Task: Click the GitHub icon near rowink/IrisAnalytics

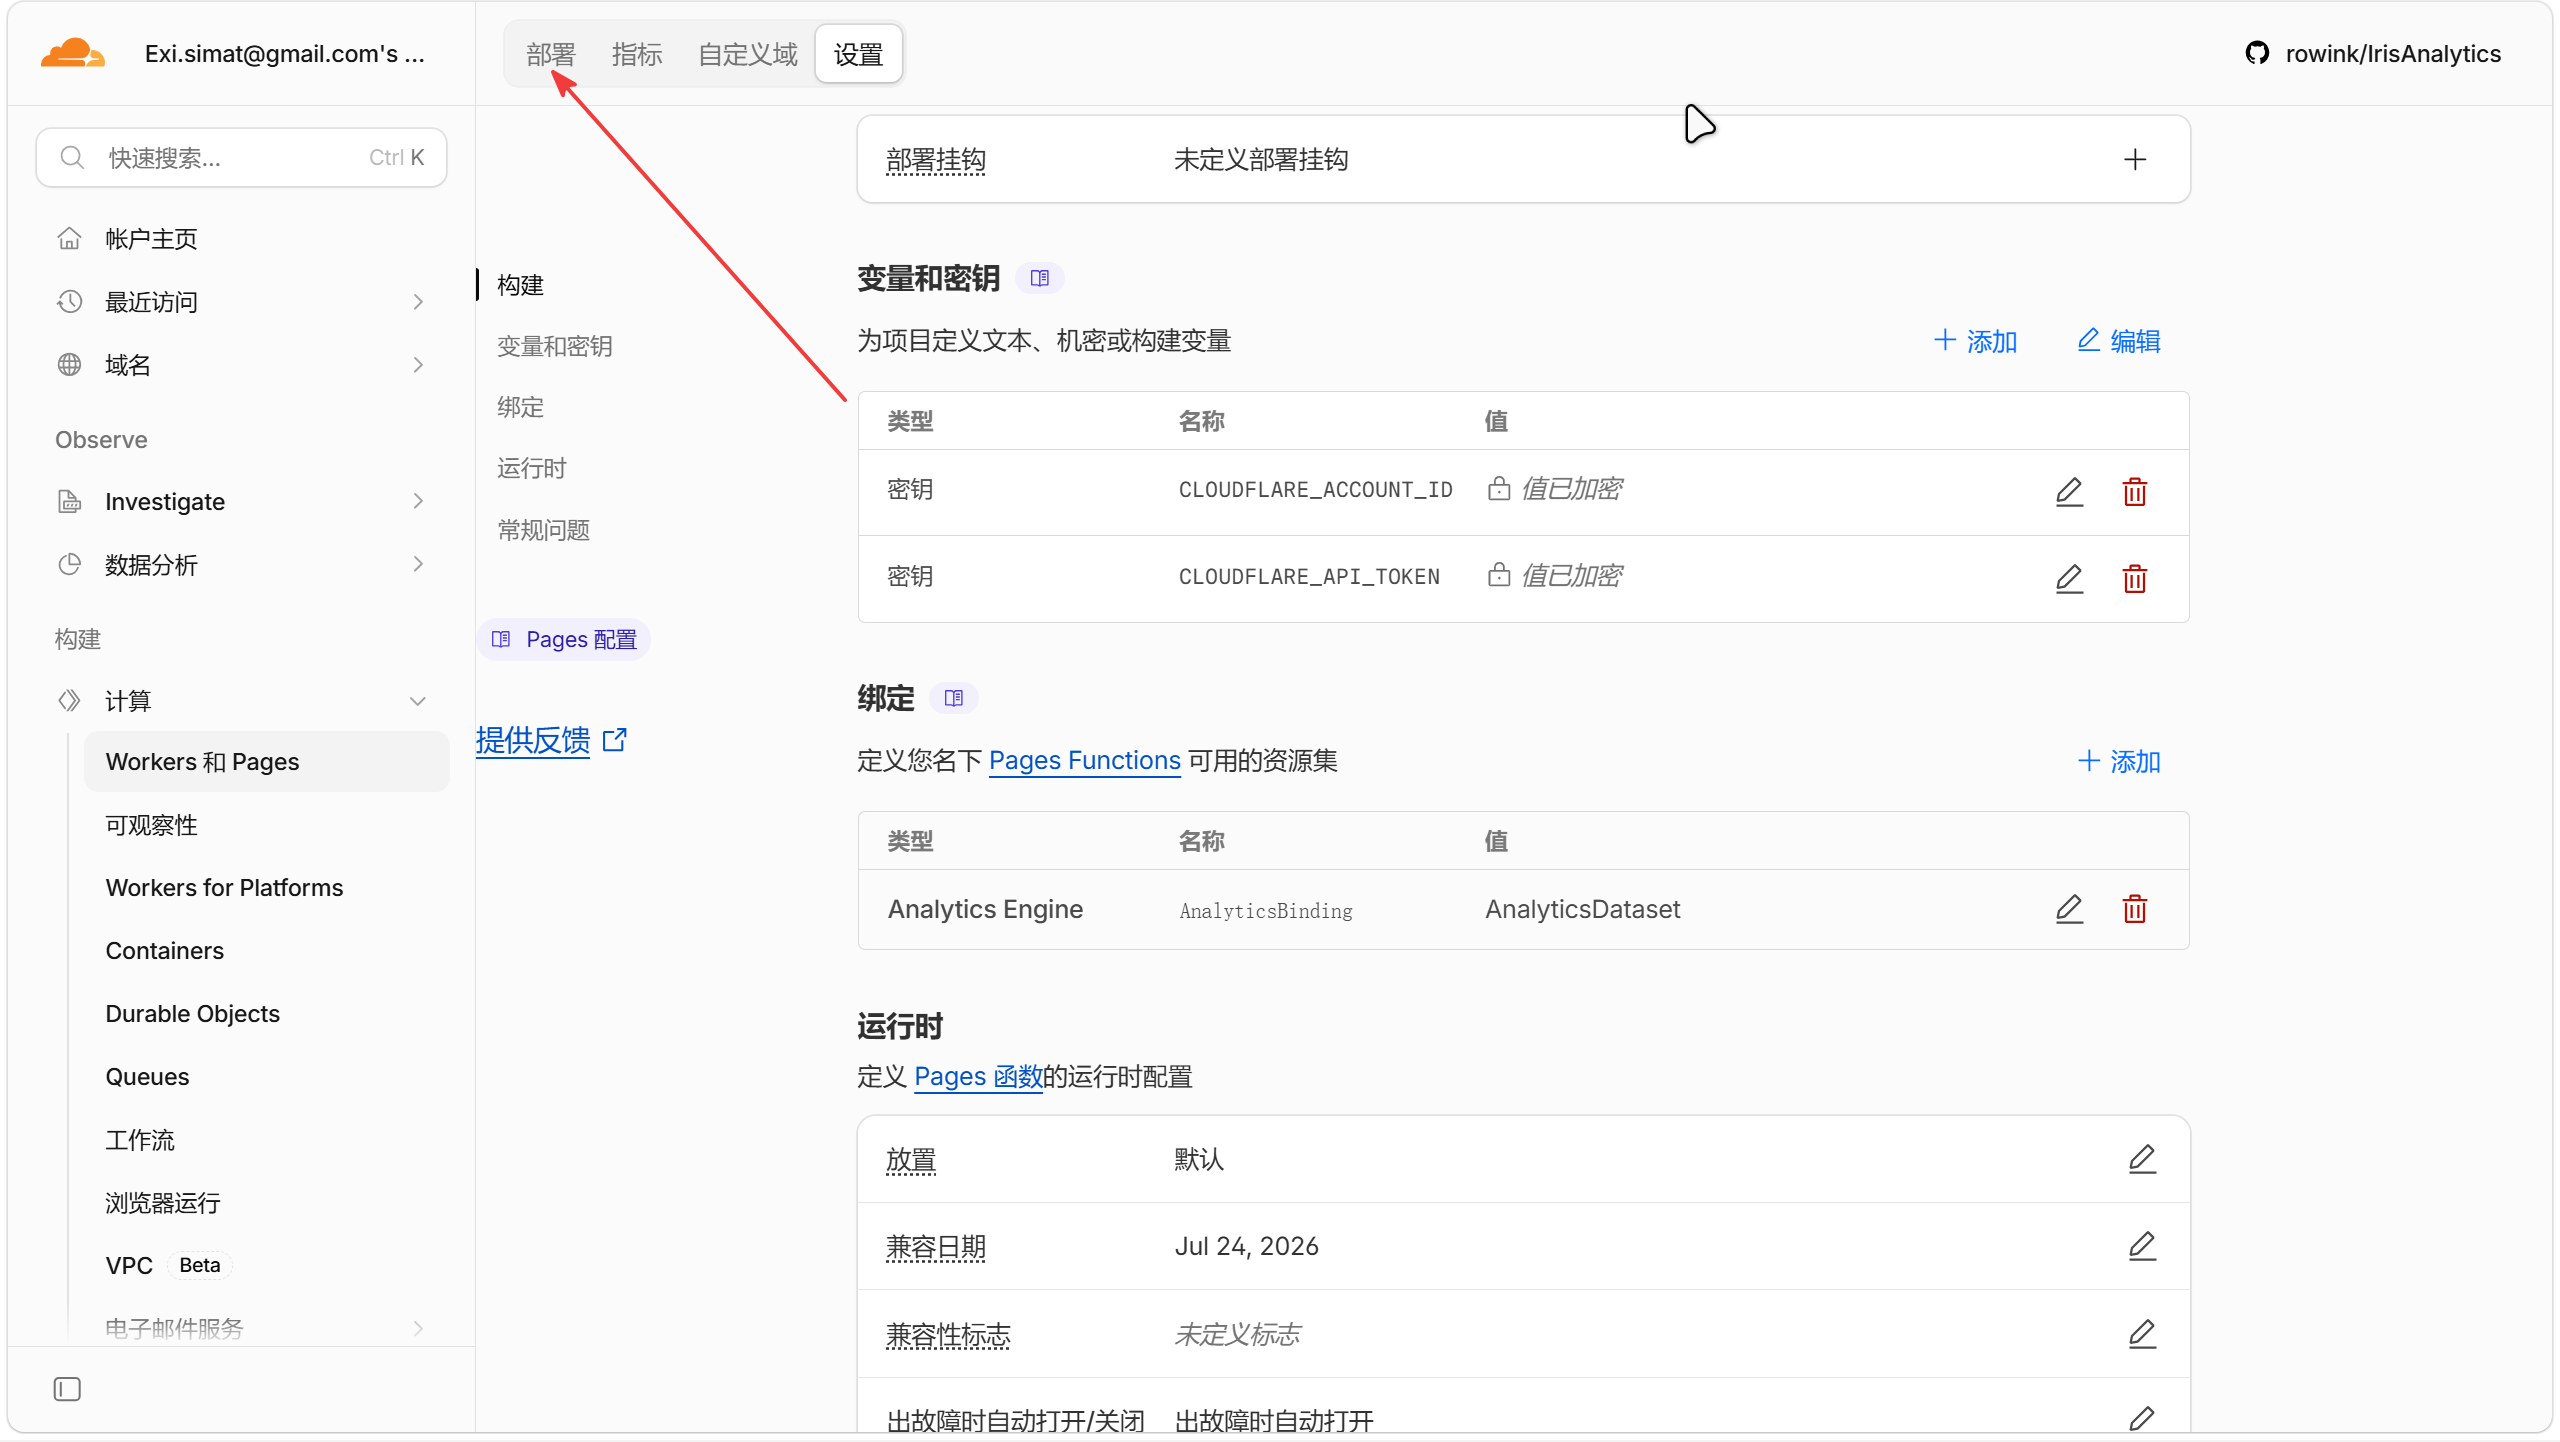Action: click(x=2257, y=53)
